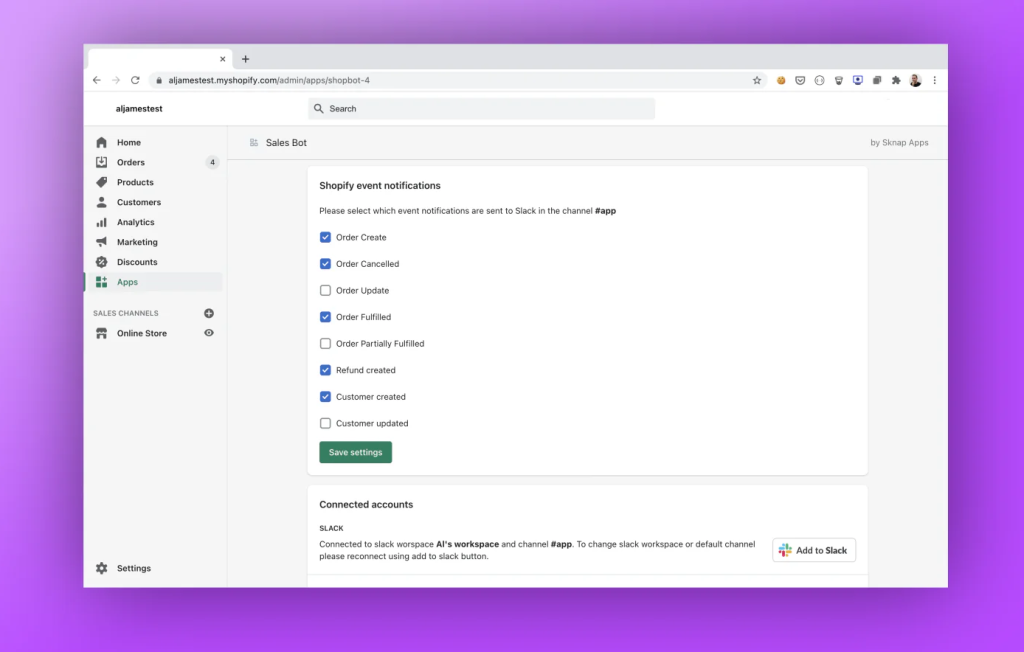Screen dimensions: 1024x652
Task: Open Orders from the sidebar
Action: (130, 162)
